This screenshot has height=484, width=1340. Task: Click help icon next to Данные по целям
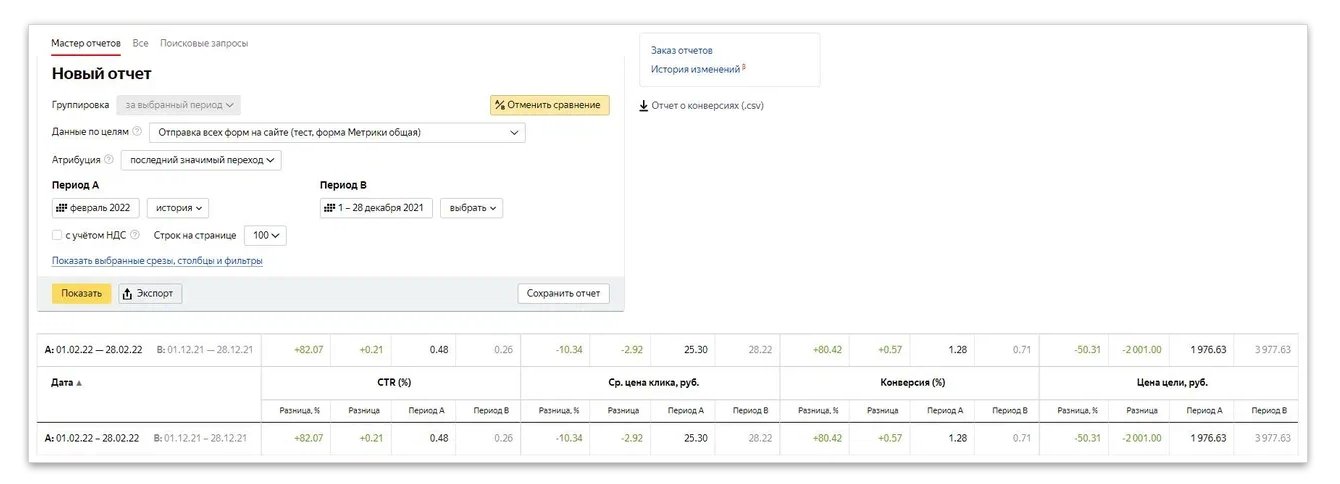(x=137, y=132)
